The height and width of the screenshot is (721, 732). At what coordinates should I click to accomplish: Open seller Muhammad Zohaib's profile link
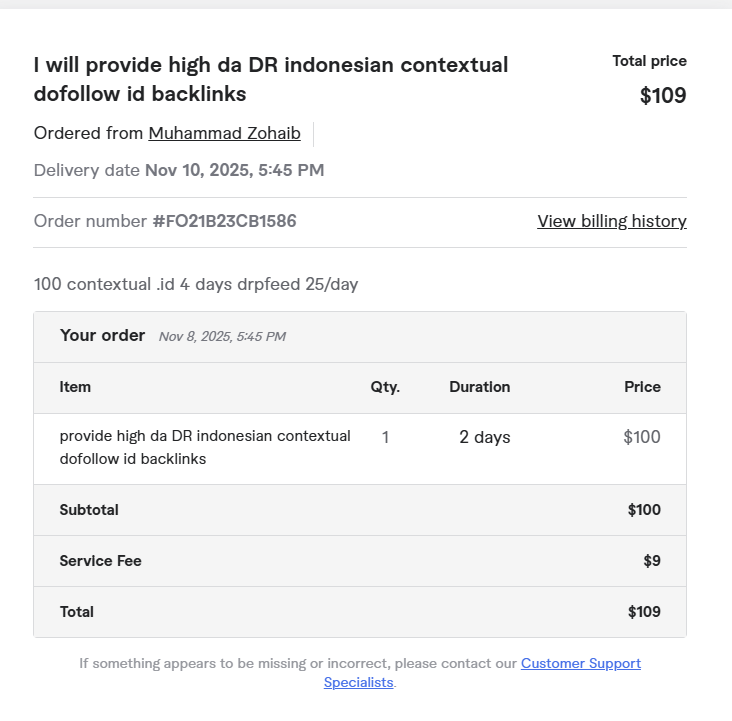coord(224,133)
